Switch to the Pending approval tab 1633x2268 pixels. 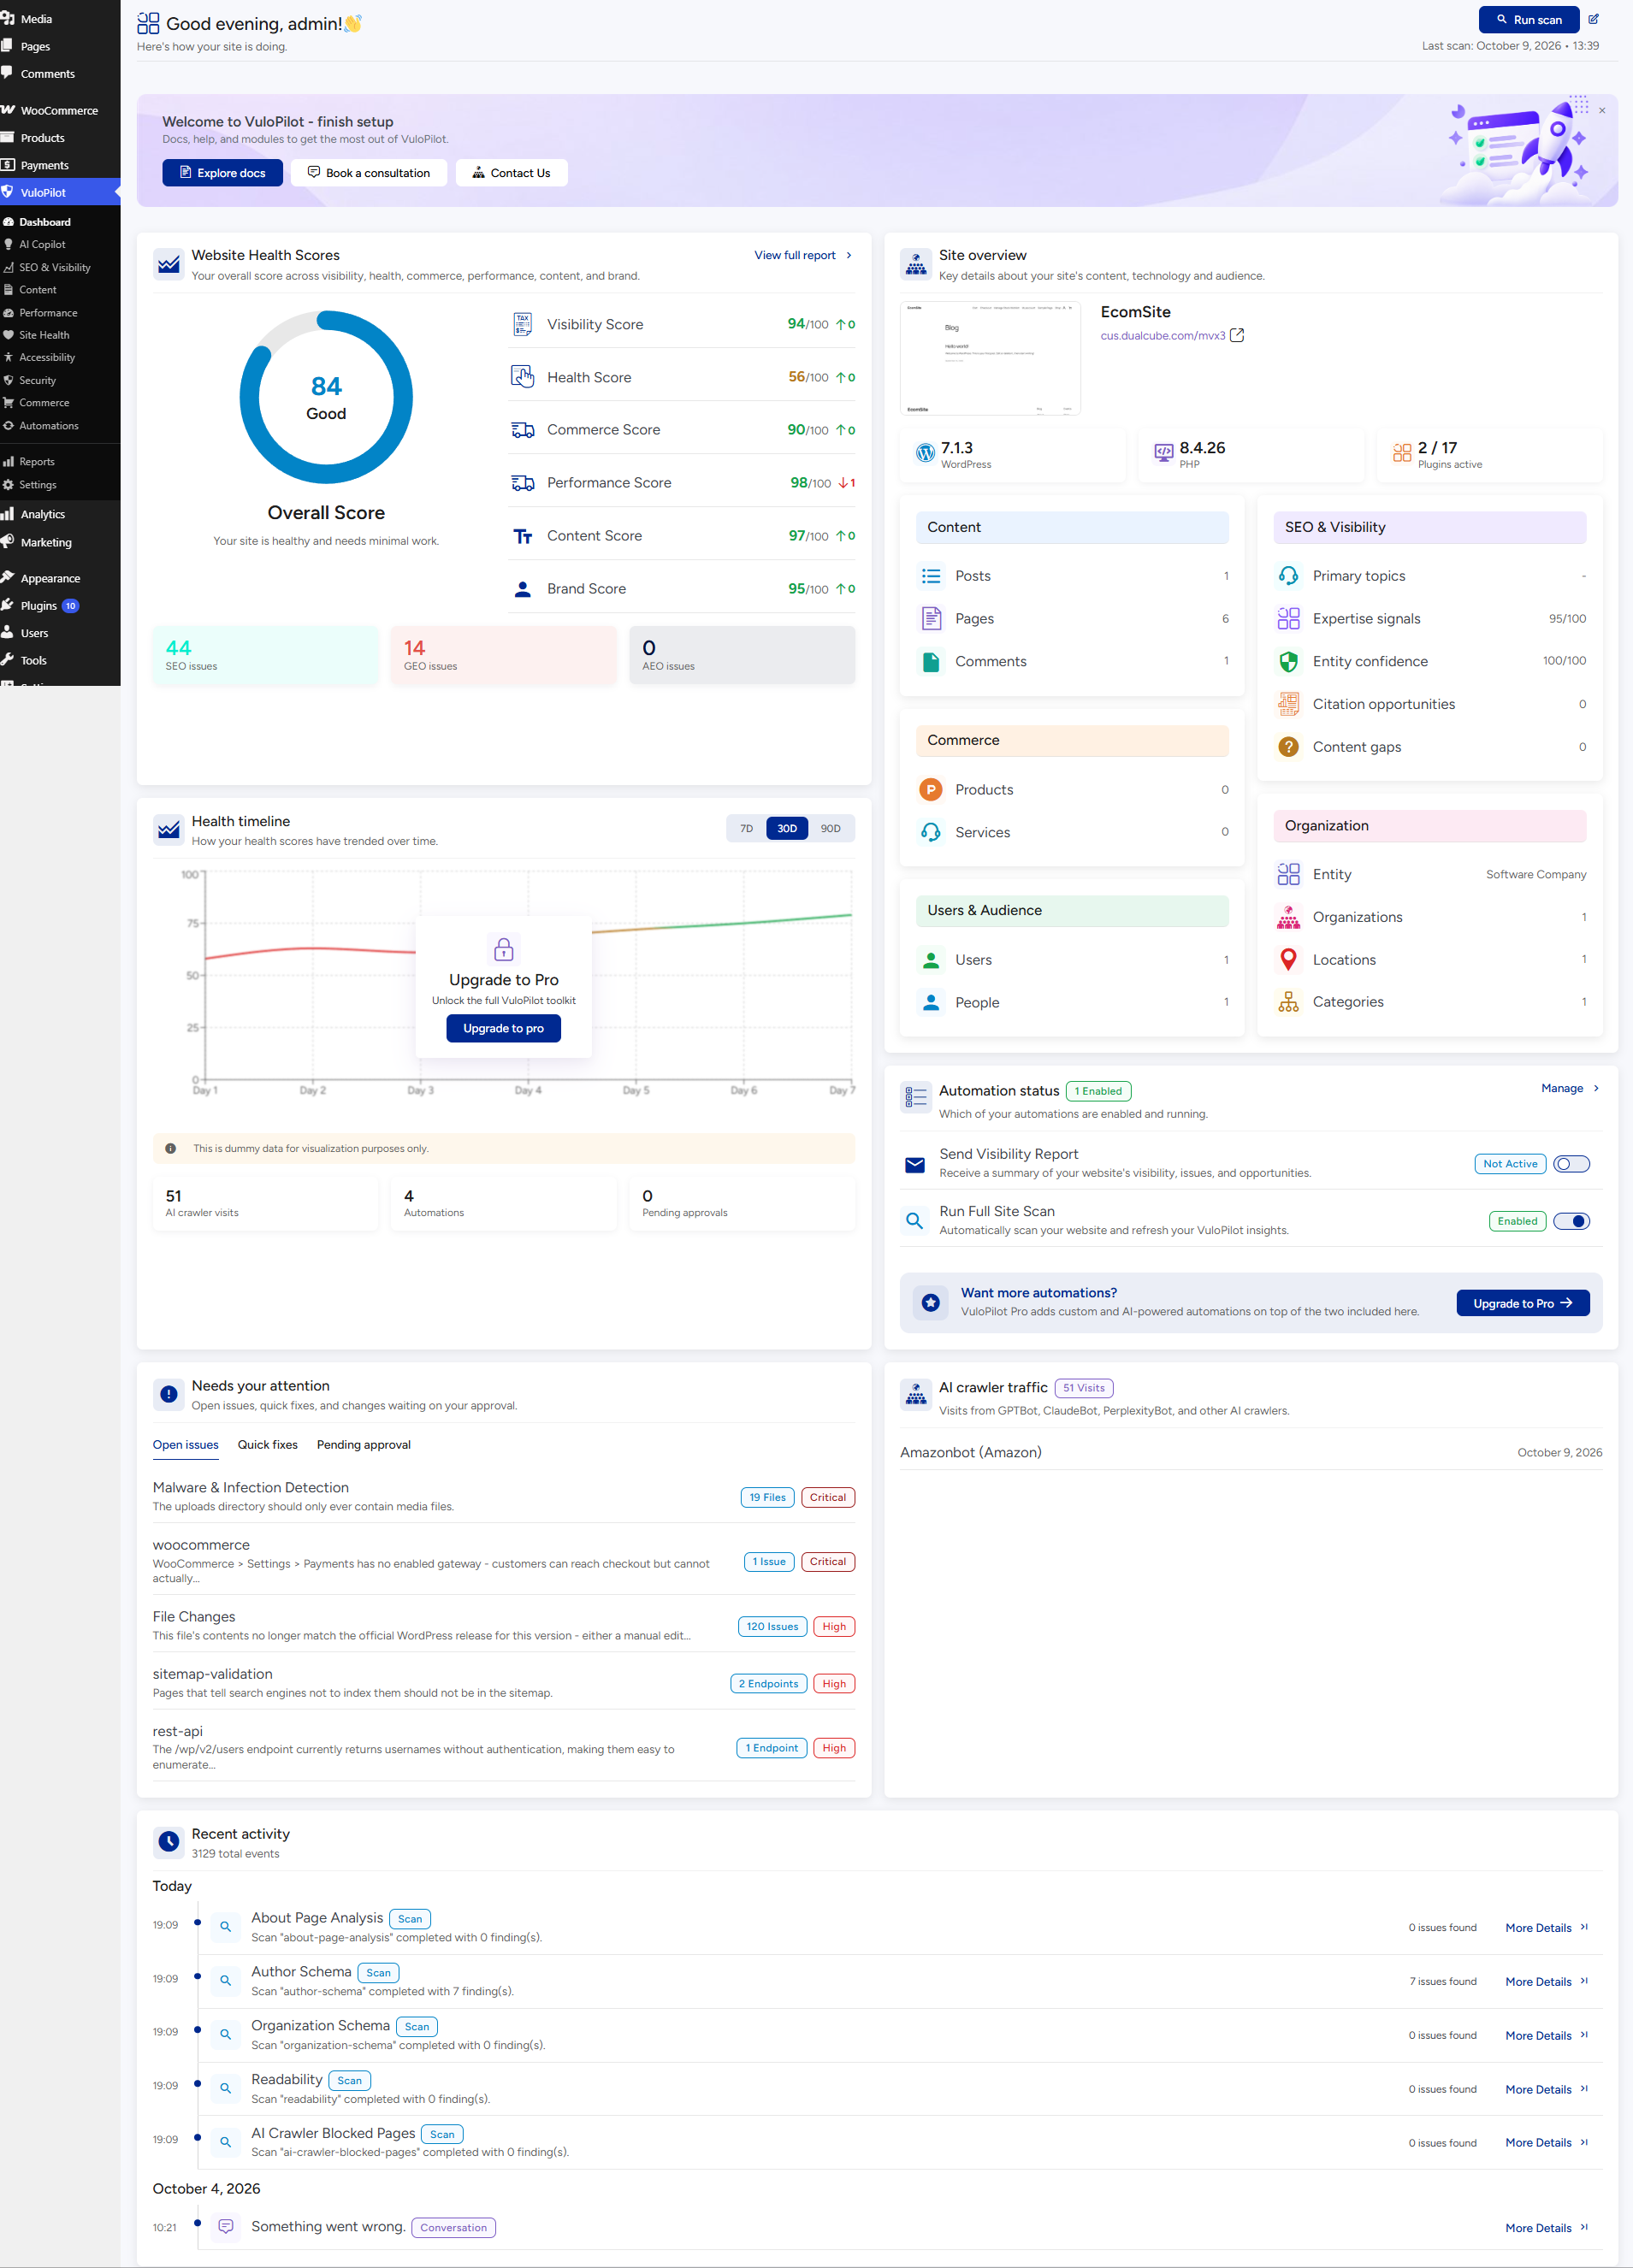363,1445
